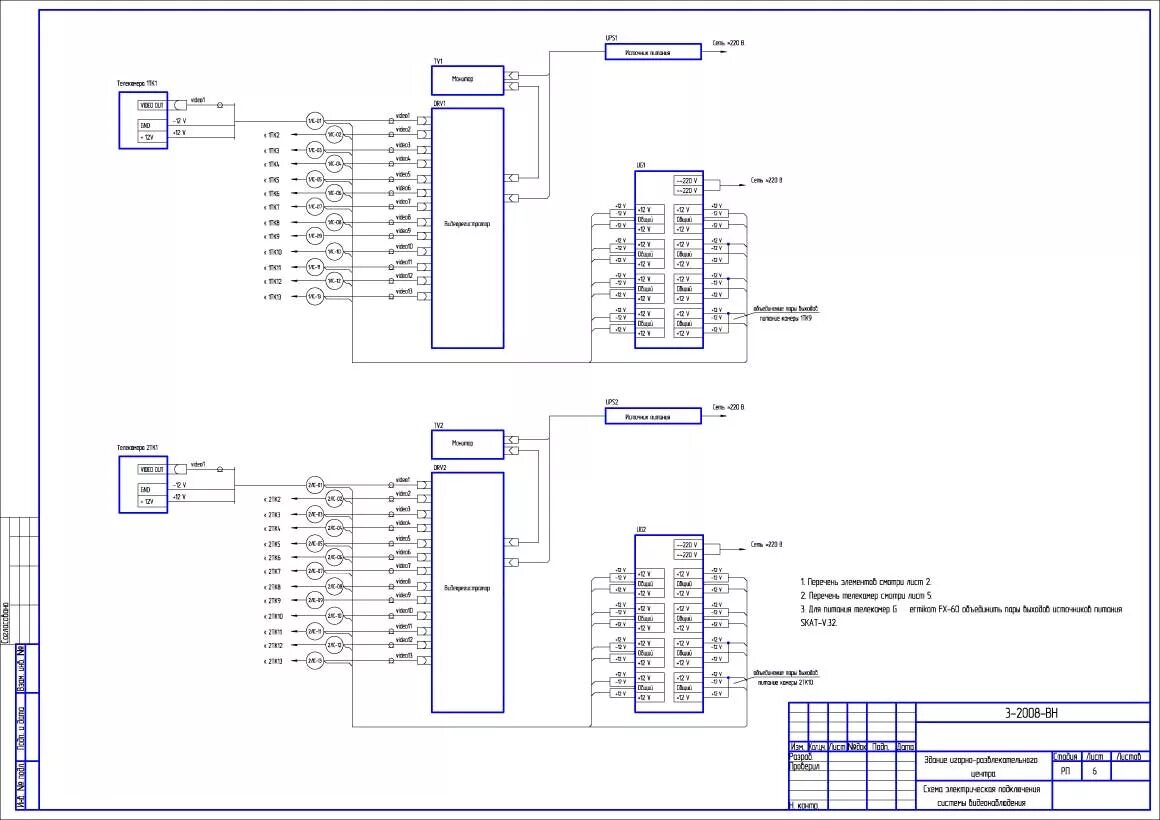Click the "video13" label on DRV1
Screen dimensions: 1160x820
[404, 292]
